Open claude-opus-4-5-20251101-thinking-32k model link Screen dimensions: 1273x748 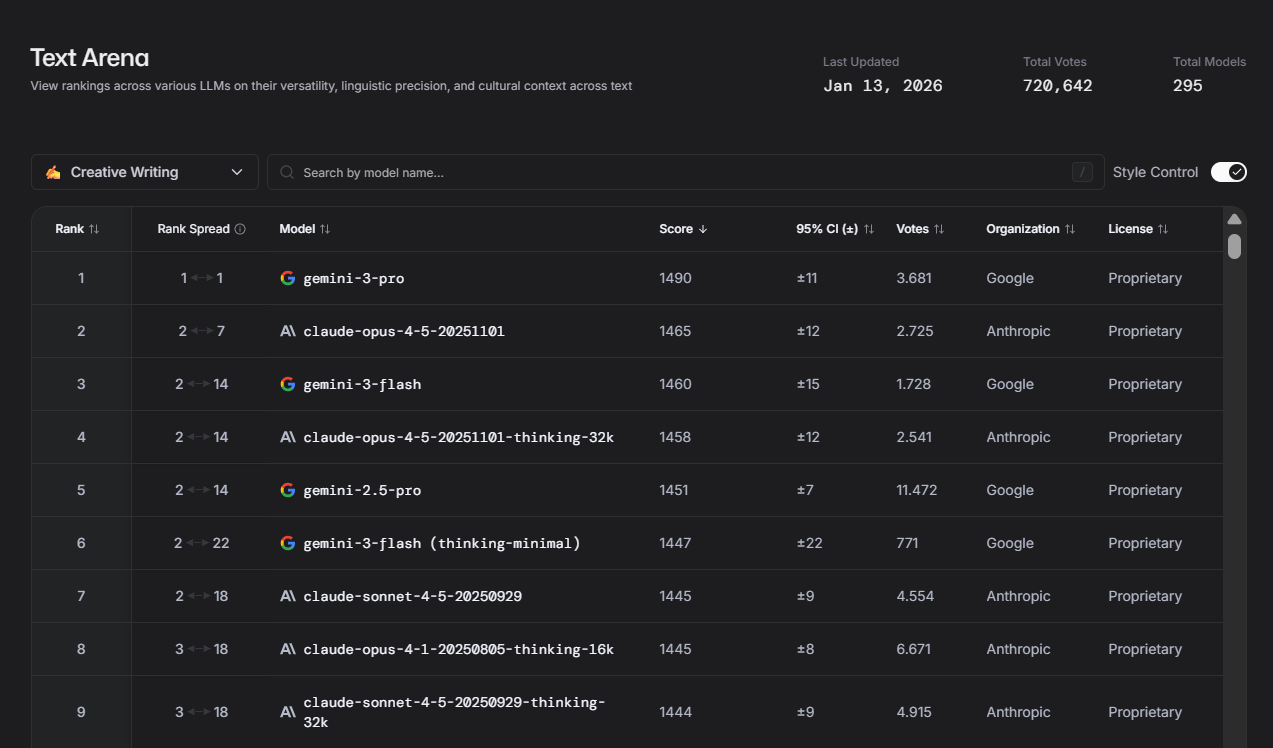point(458,437)
